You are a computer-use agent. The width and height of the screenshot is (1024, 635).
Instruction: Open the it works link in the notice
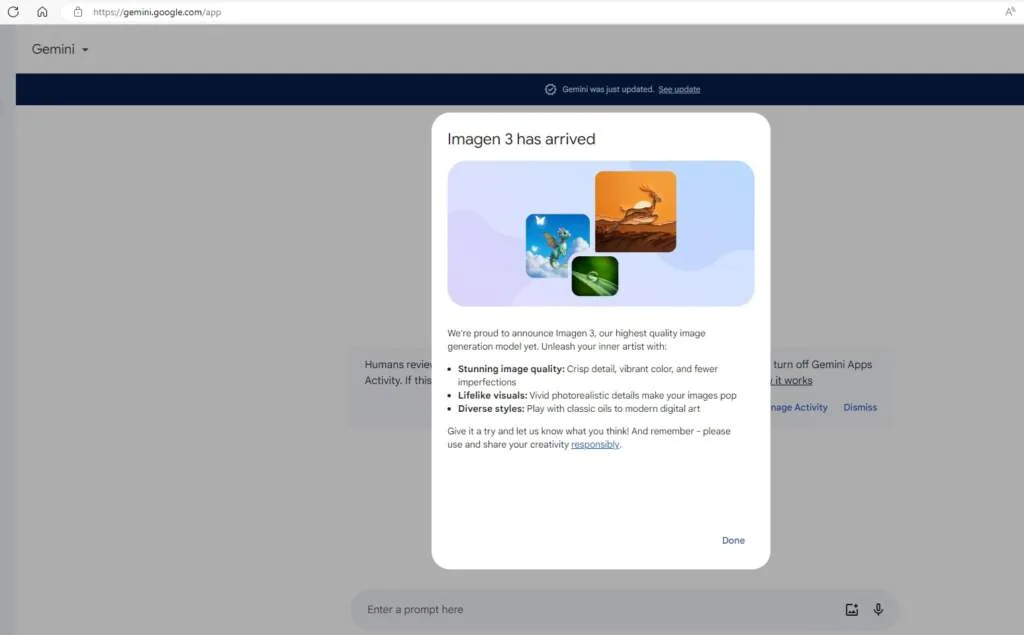click(792, 380)
